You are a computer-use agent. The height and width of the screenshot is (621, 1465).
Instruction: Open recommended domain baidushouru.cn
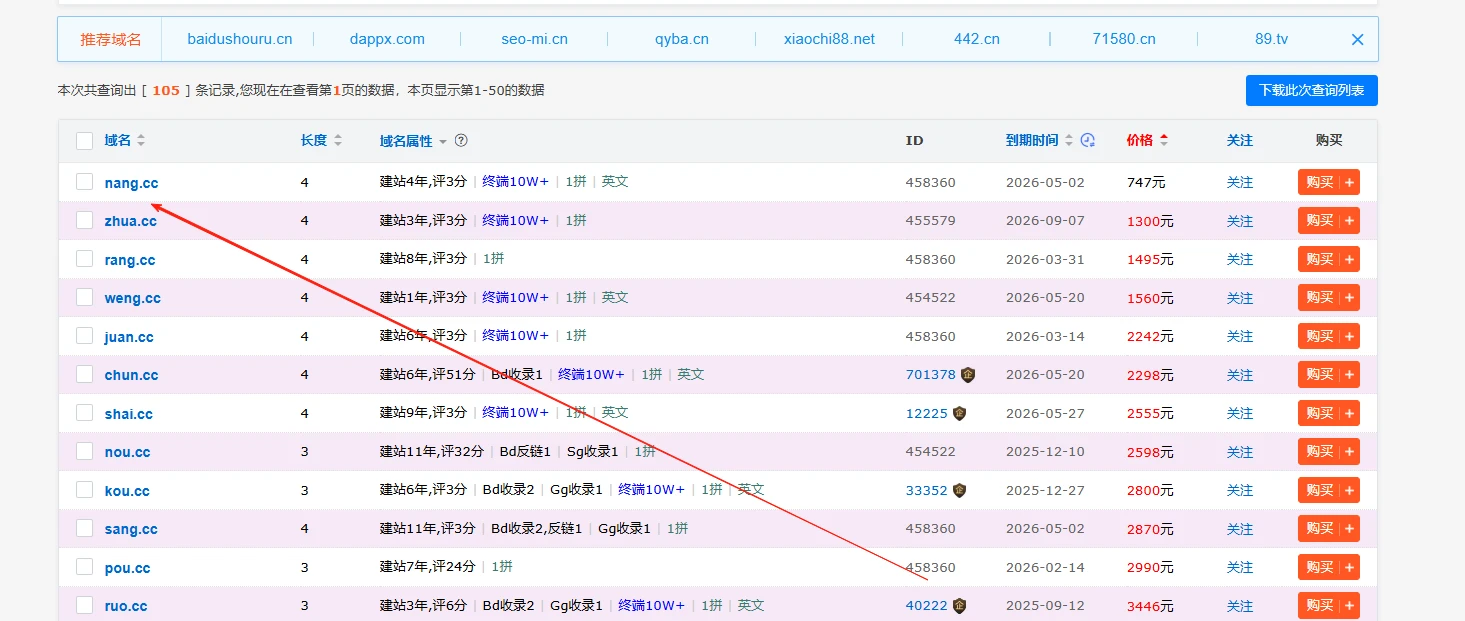(x=240, y=39)
